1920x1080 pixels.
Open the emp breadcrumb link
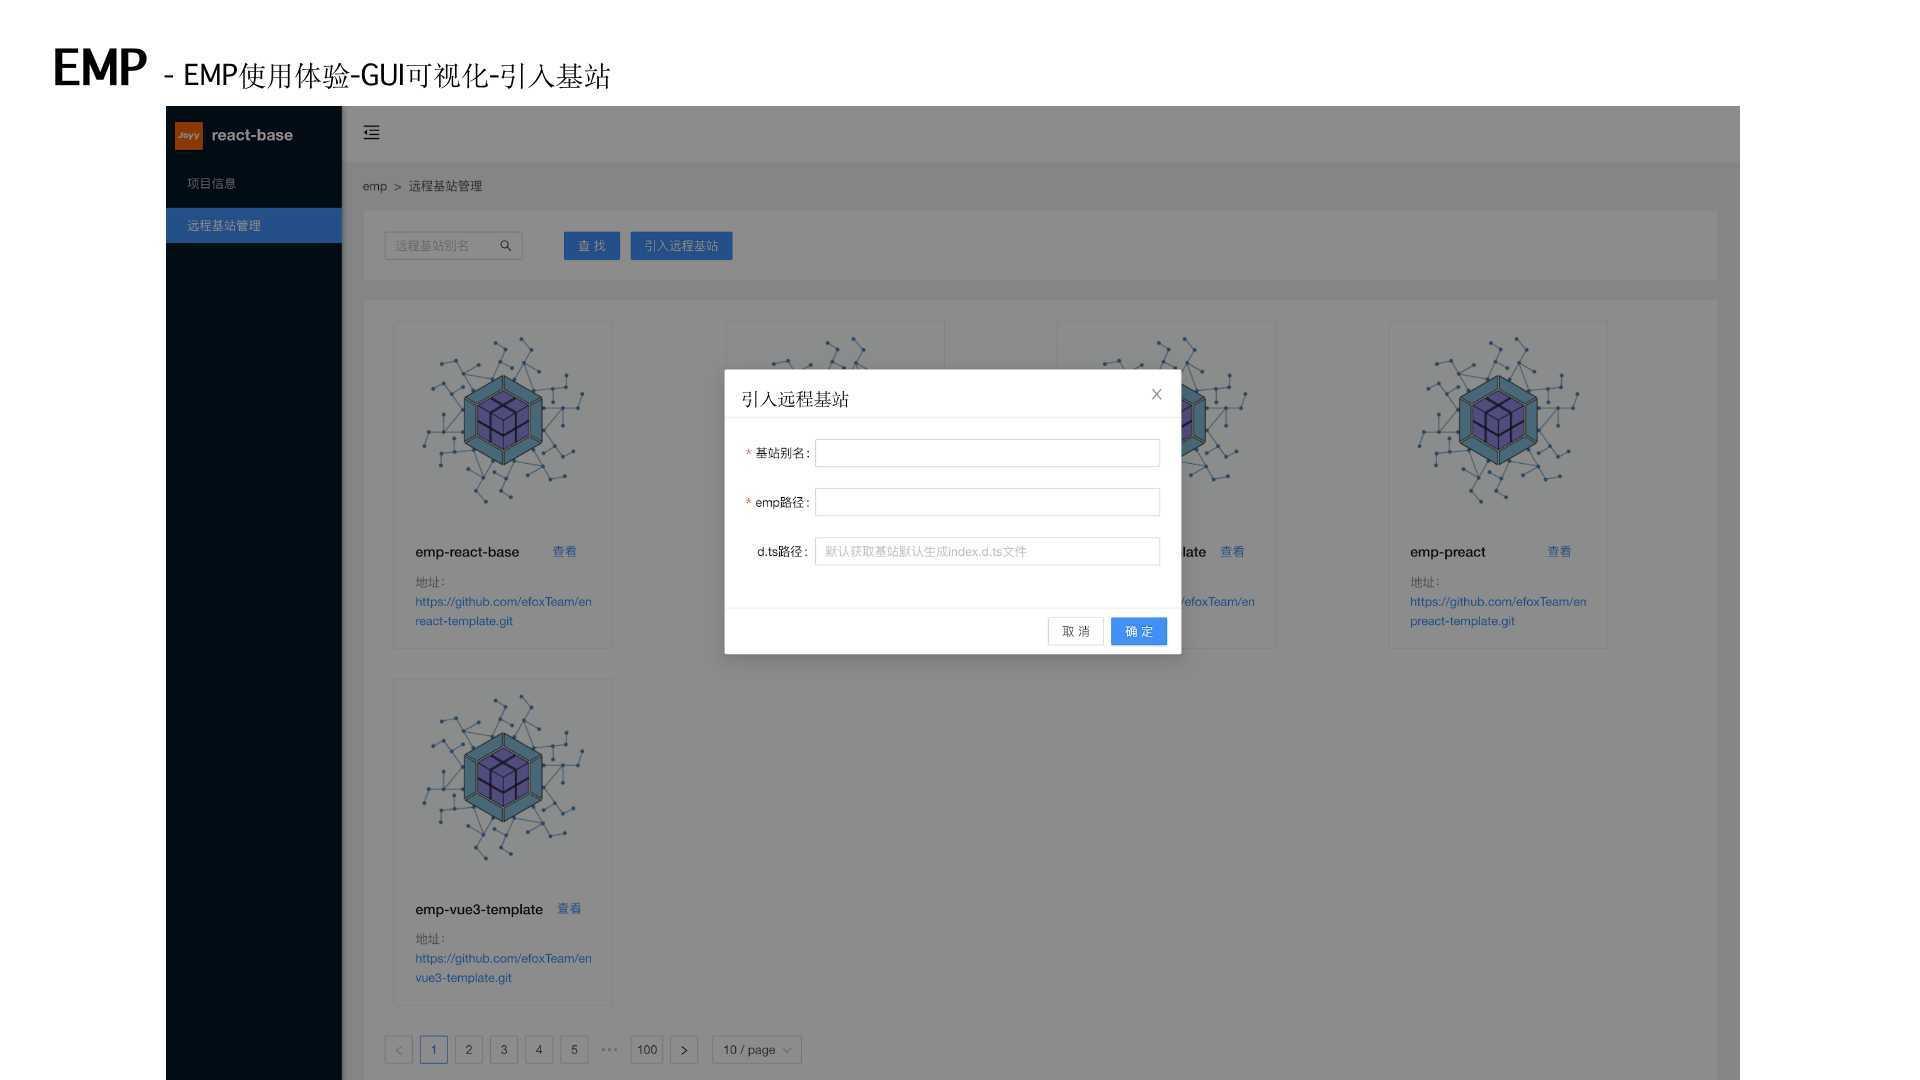(374, 186)
